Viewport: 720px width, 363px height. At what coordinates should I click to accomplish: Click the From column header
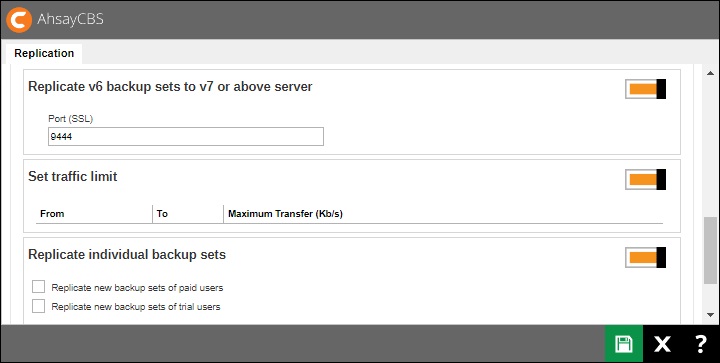[52, 213]
